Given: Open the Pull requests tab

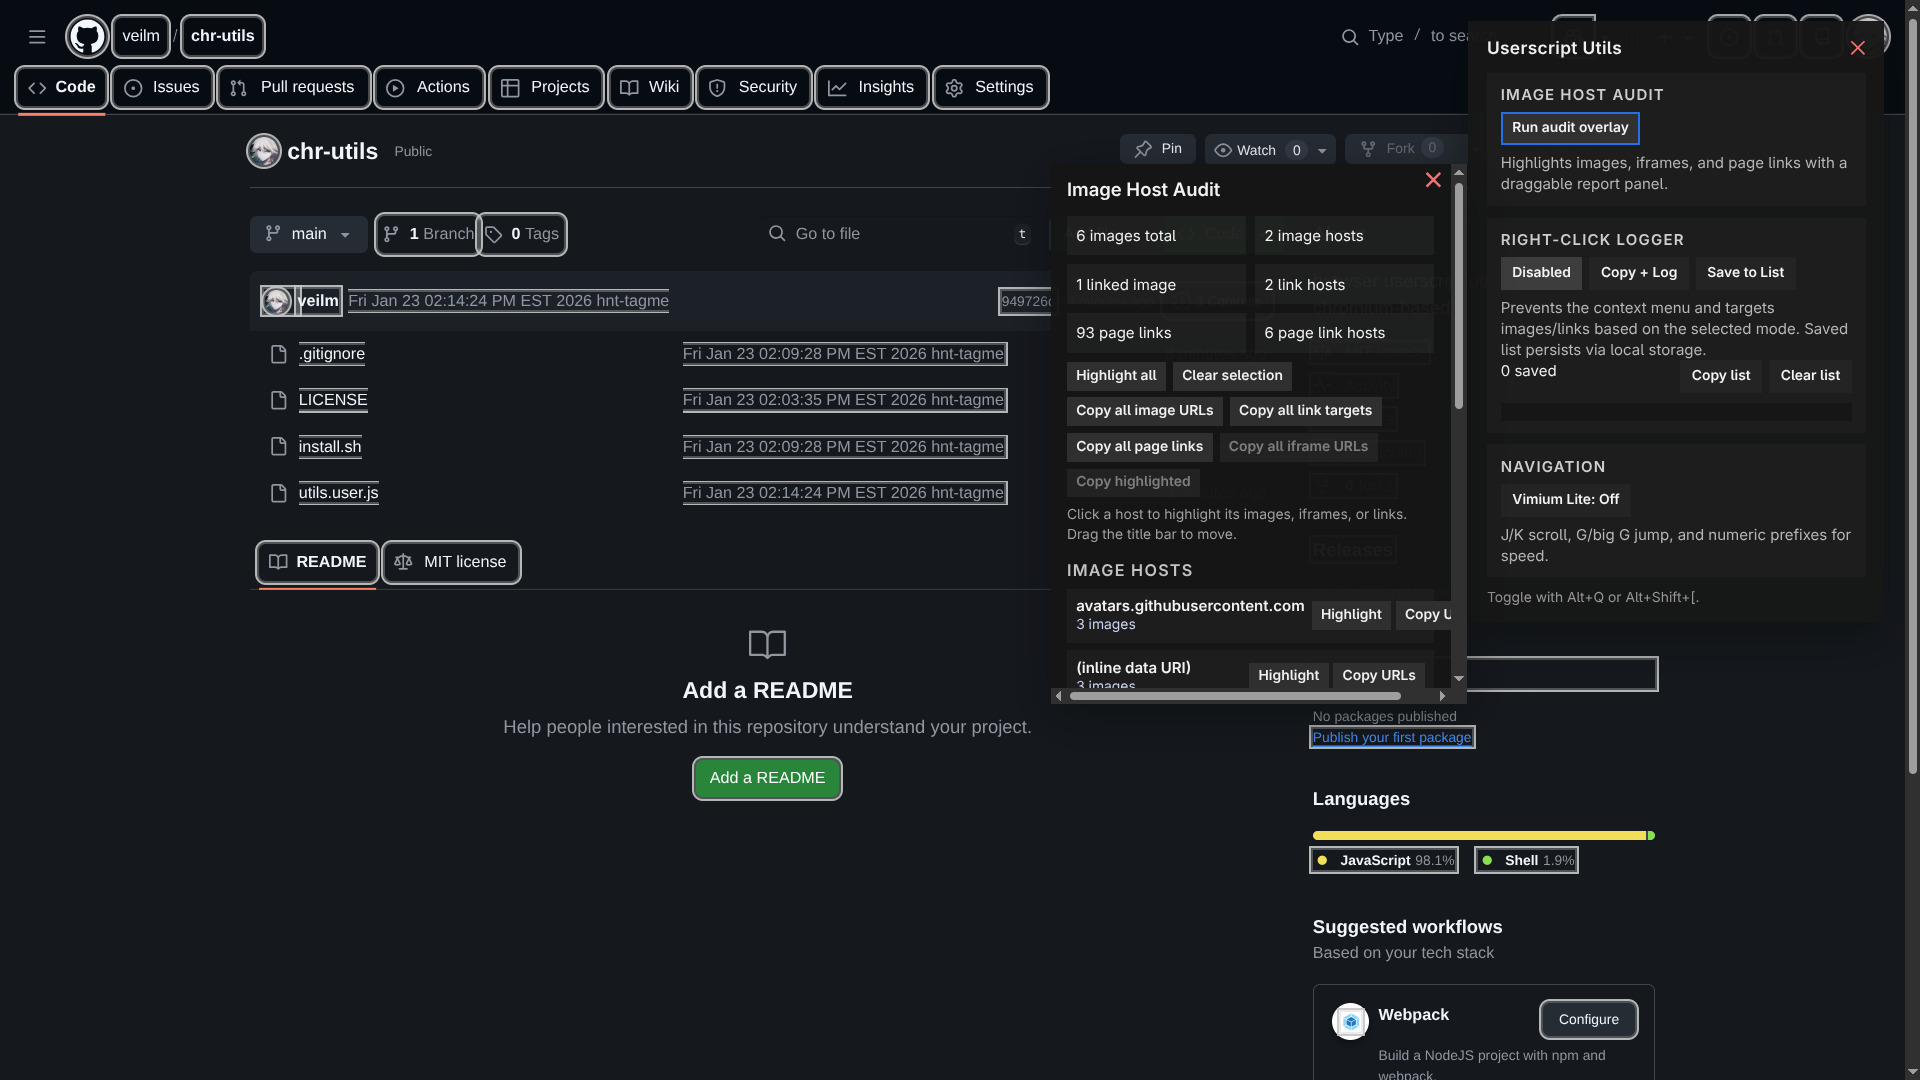Looking at the screenshot, I should (293, 88).
